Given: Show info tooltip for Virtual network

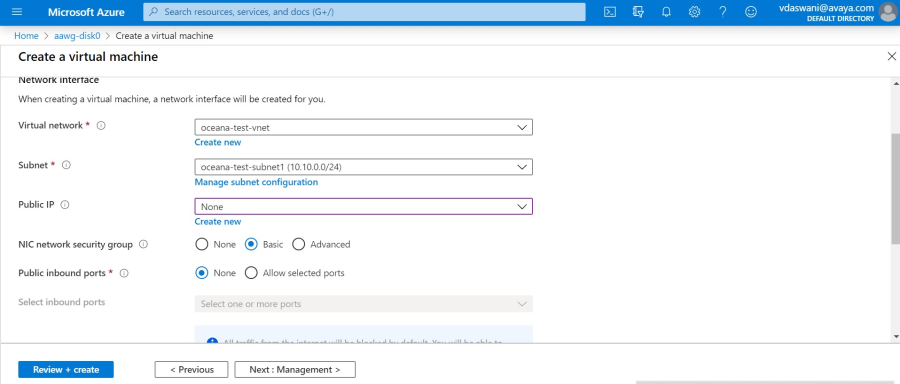Looking at the screenshot, I should [x=101, y=125].
